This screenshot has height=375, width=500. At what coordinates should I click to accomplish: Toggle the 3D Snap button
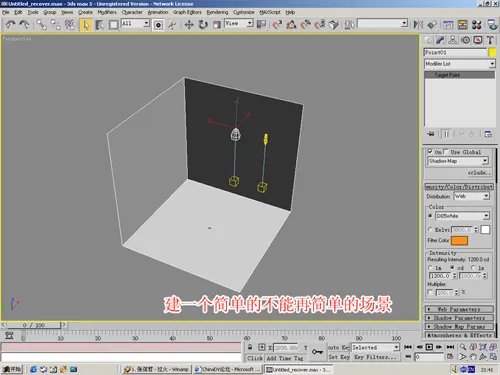tap(277, 24)
